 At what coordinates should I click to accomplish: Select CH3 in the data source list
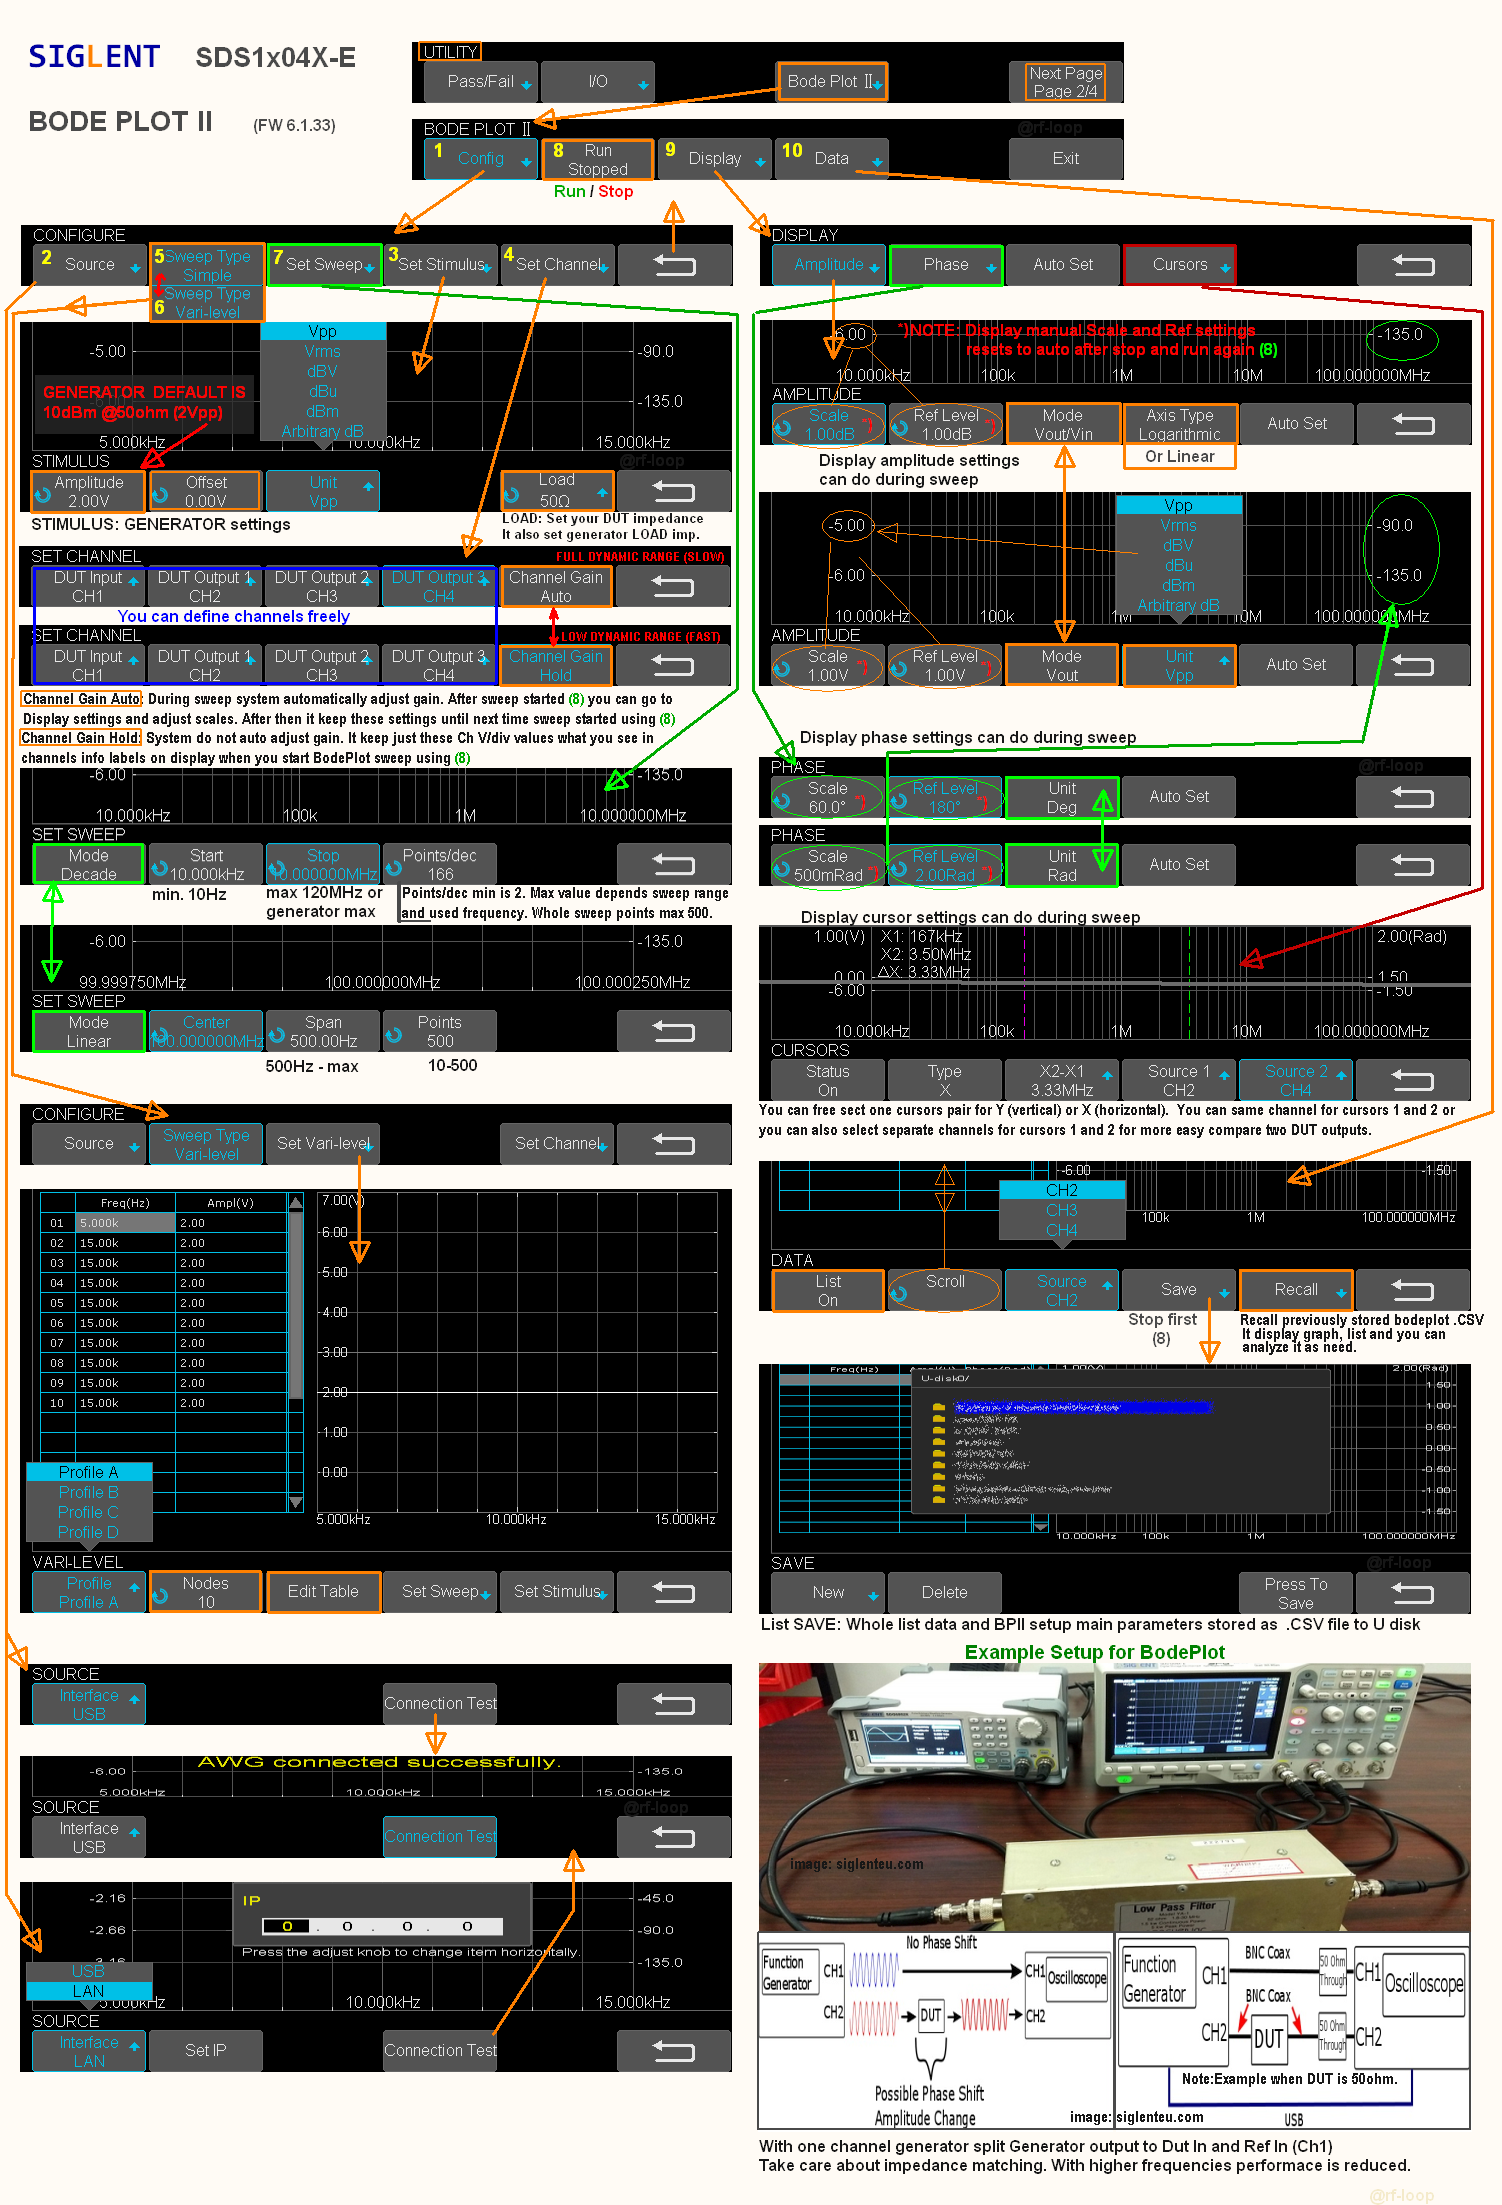[x=1062, y=1210]
